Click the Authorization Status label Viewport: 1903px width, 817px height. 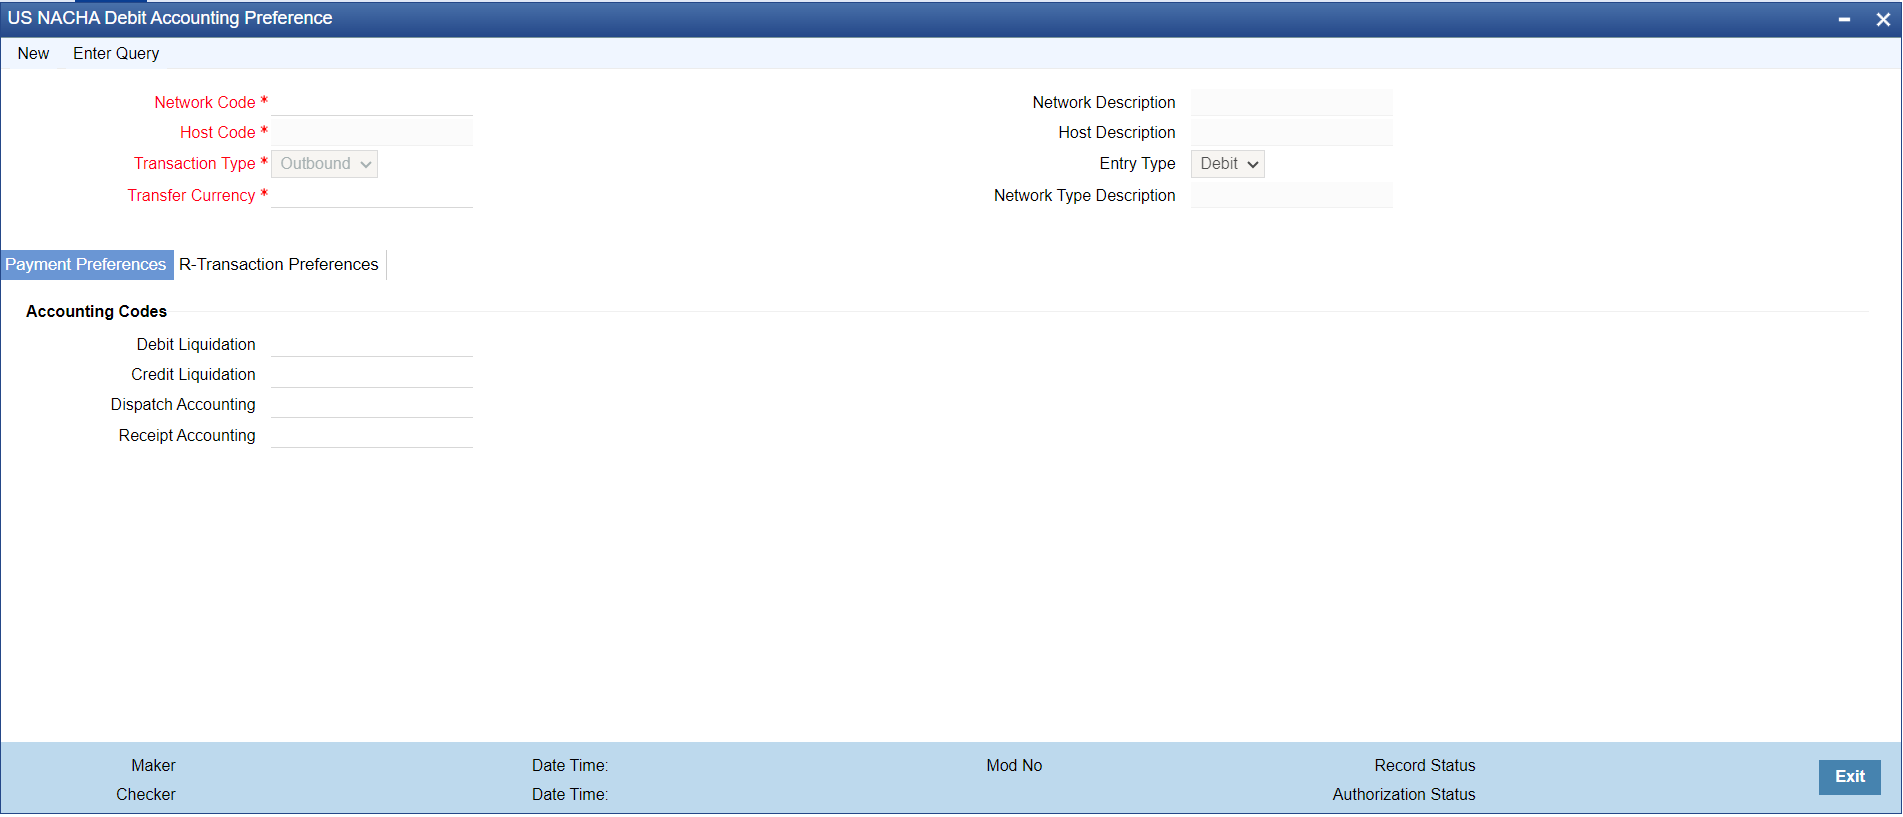(1404, 795)
